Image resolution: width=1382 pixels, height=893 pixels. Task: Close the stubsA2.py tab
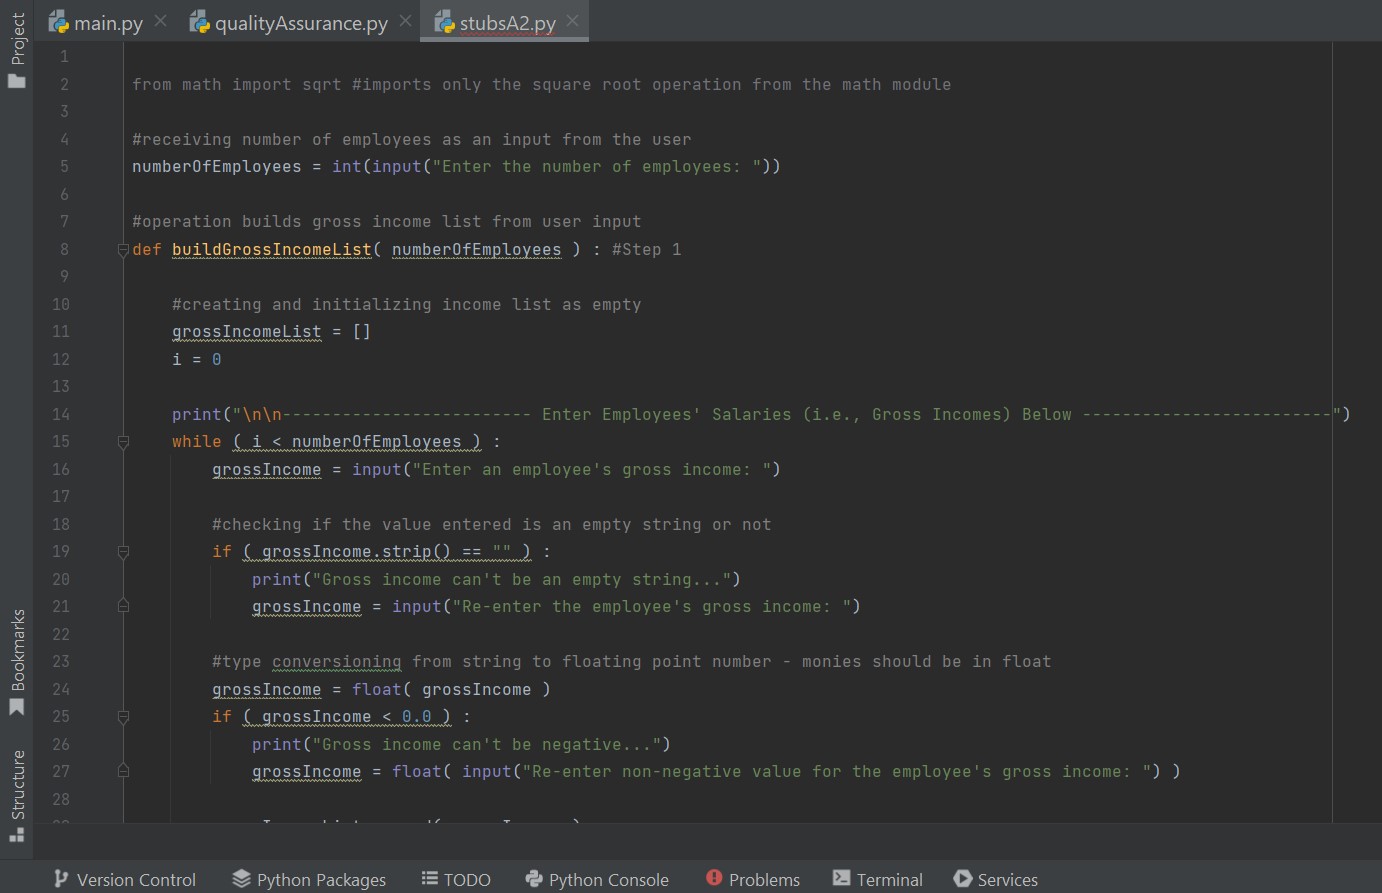coord(572,21)
